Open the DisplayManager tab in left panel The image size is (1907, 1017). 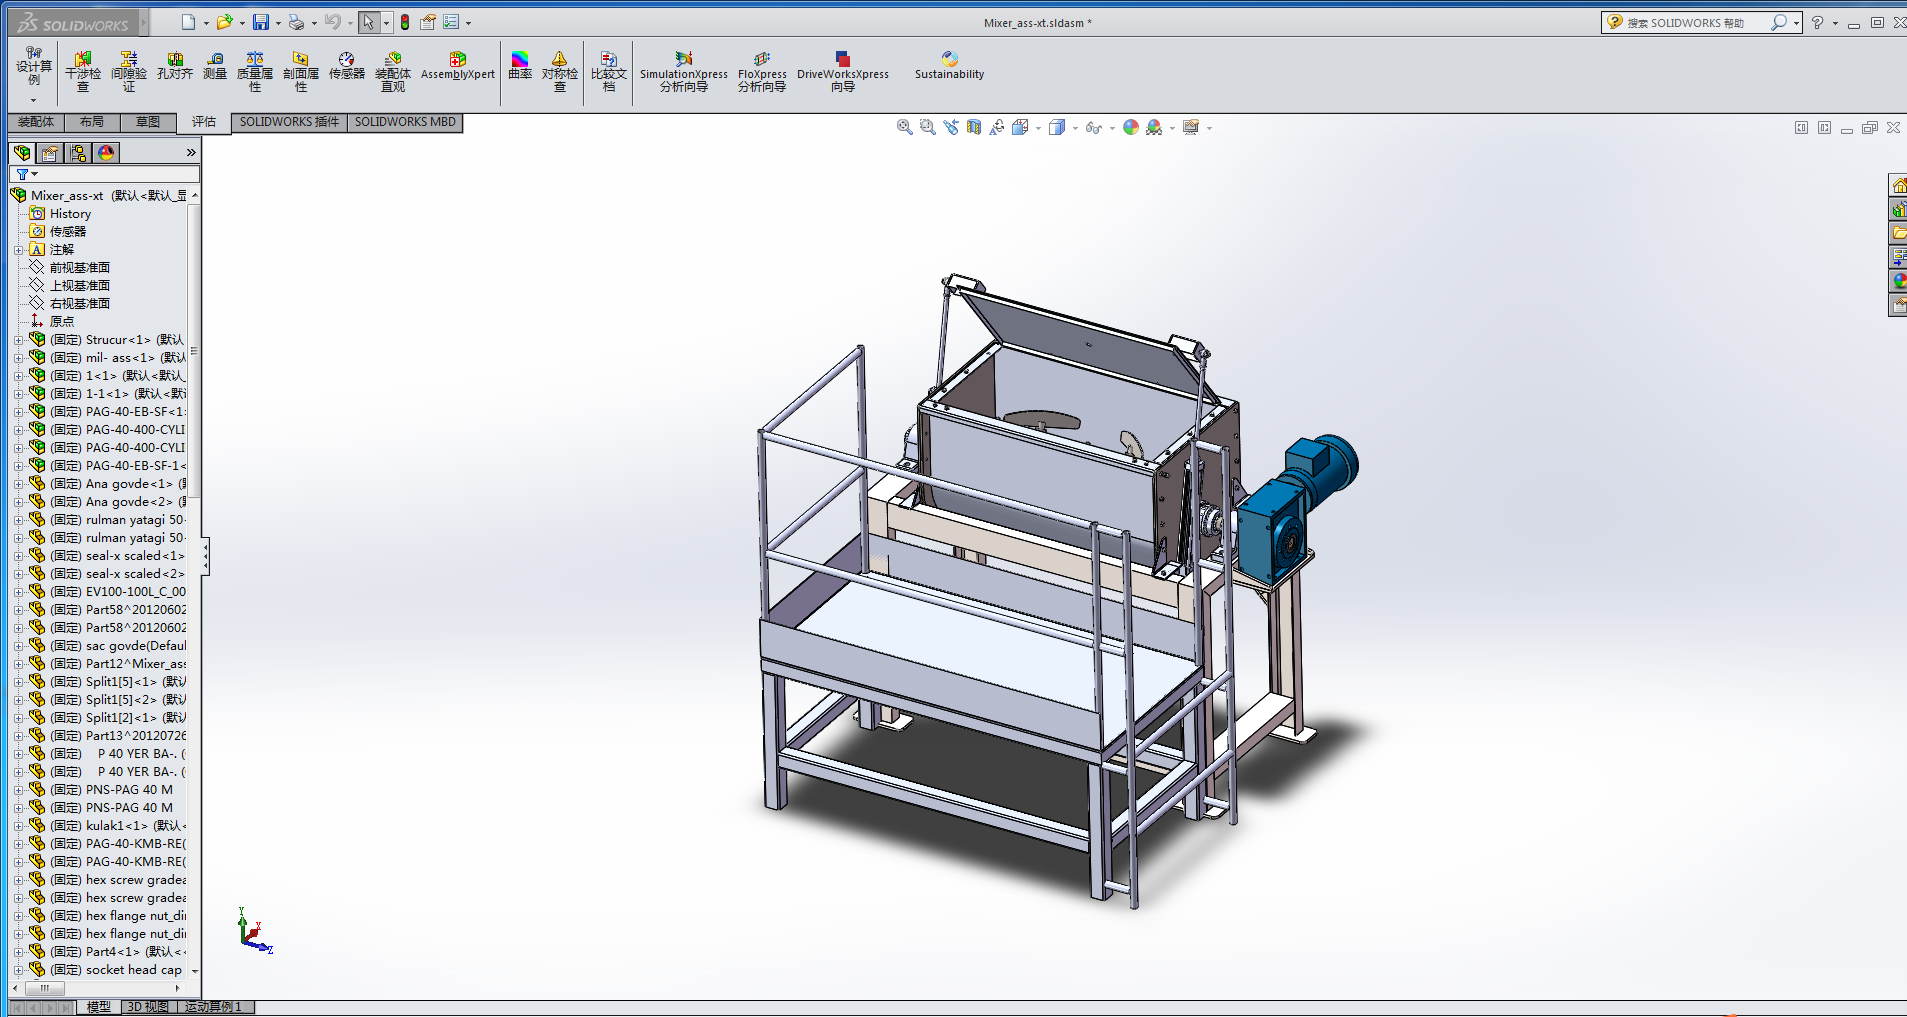point(106,153)
